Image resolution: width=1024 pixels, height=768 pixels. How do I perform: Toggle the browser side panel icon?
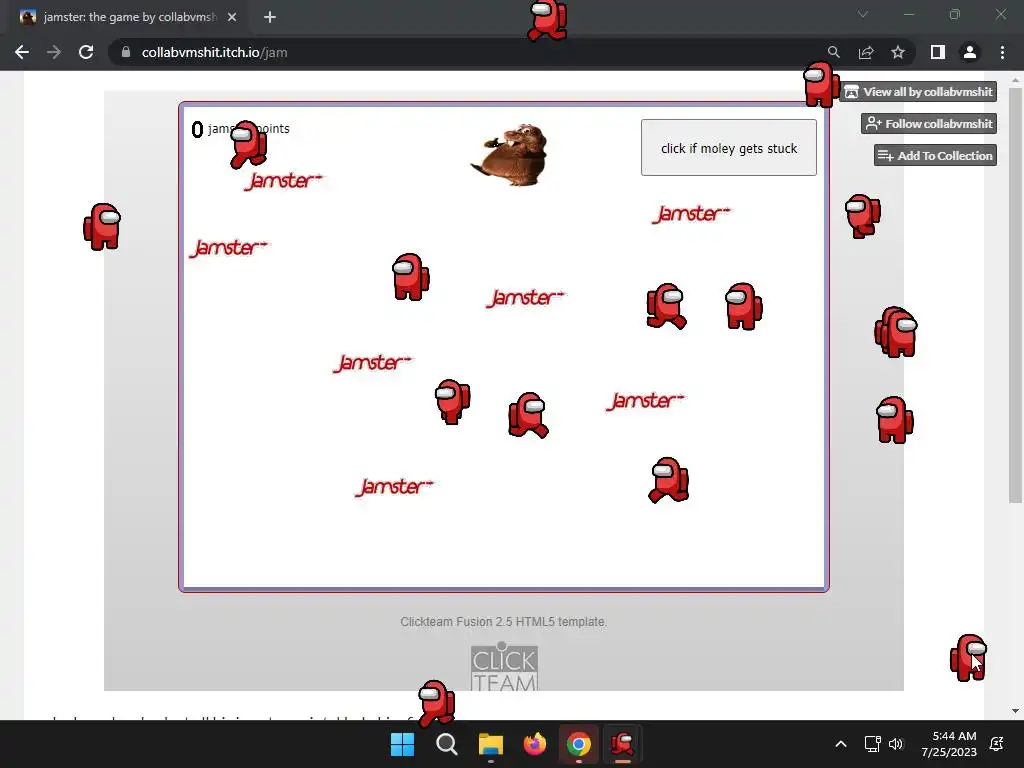click(x=938, y=52)
